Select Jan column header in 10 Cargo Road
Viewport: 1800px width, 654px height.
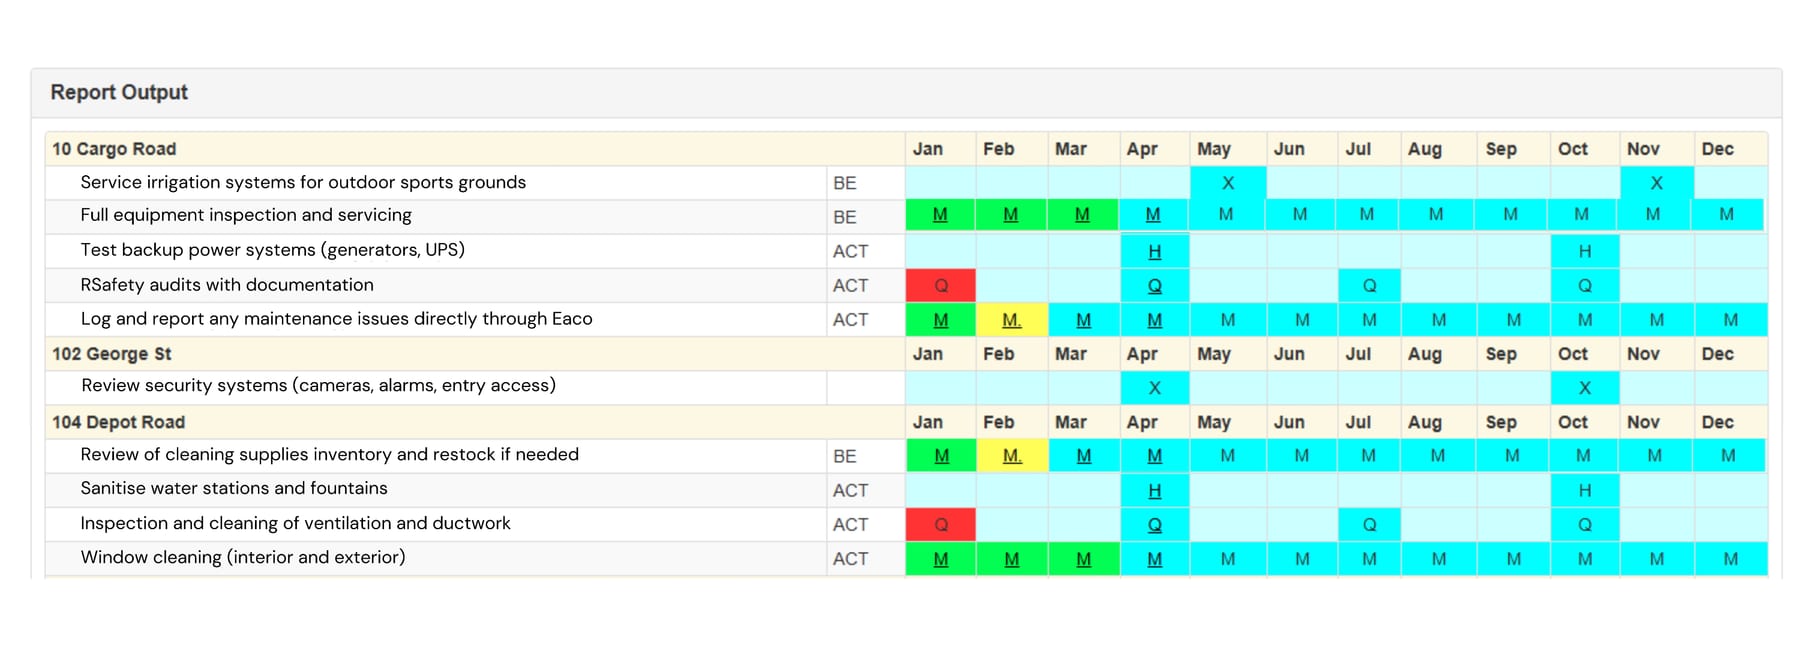point(928,149)
